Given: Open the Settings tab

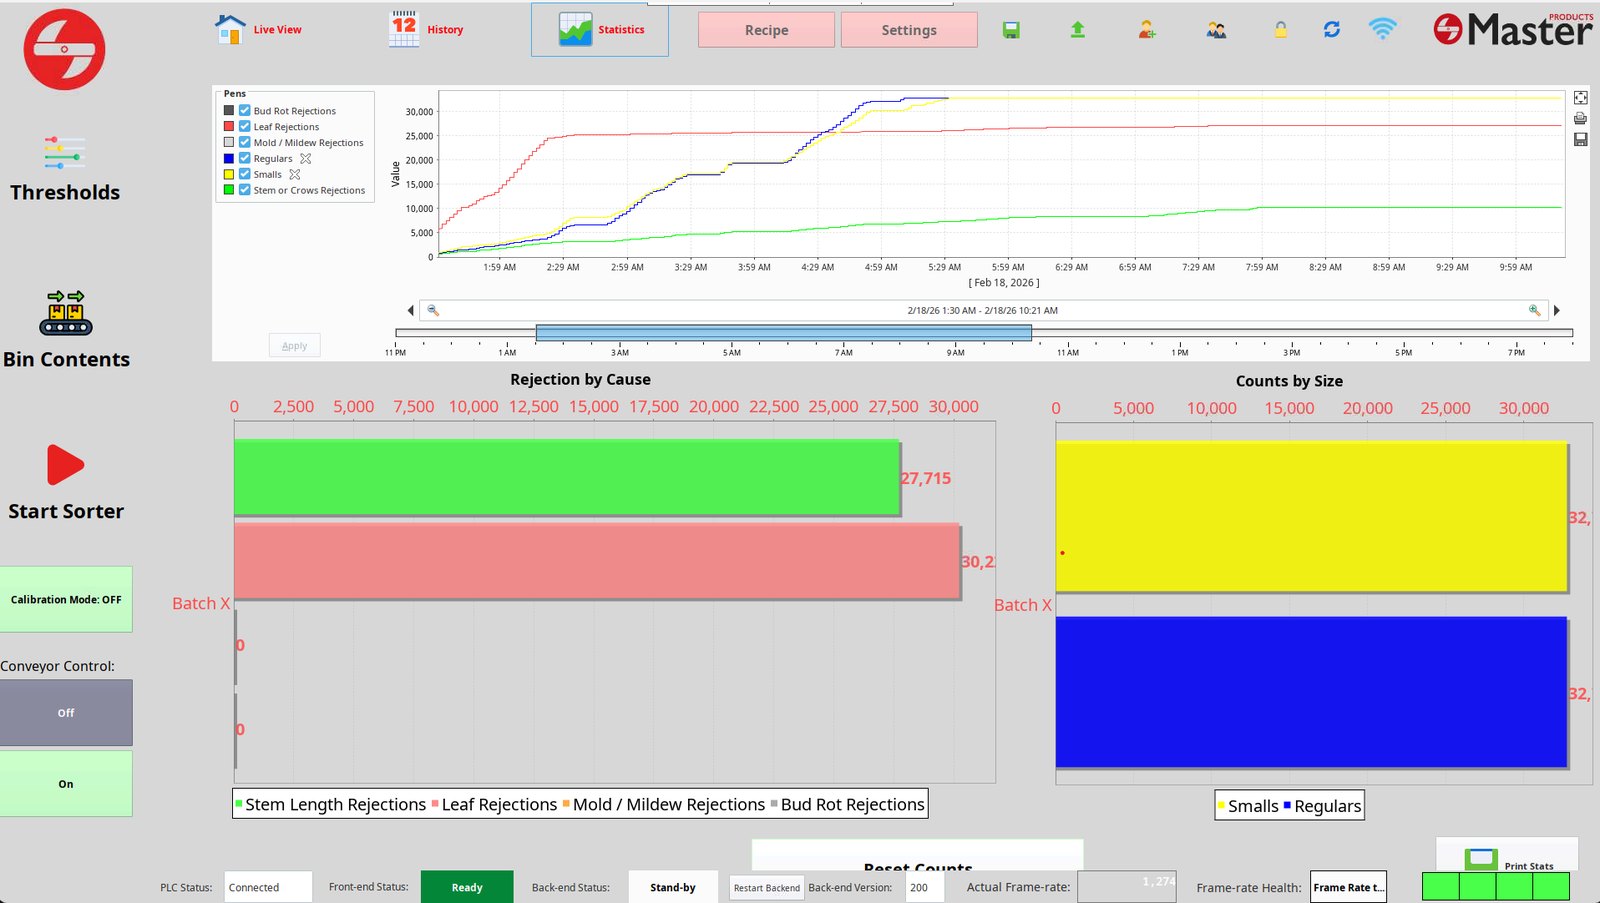Looking at the screenshot, I should (x=909, y=30).
